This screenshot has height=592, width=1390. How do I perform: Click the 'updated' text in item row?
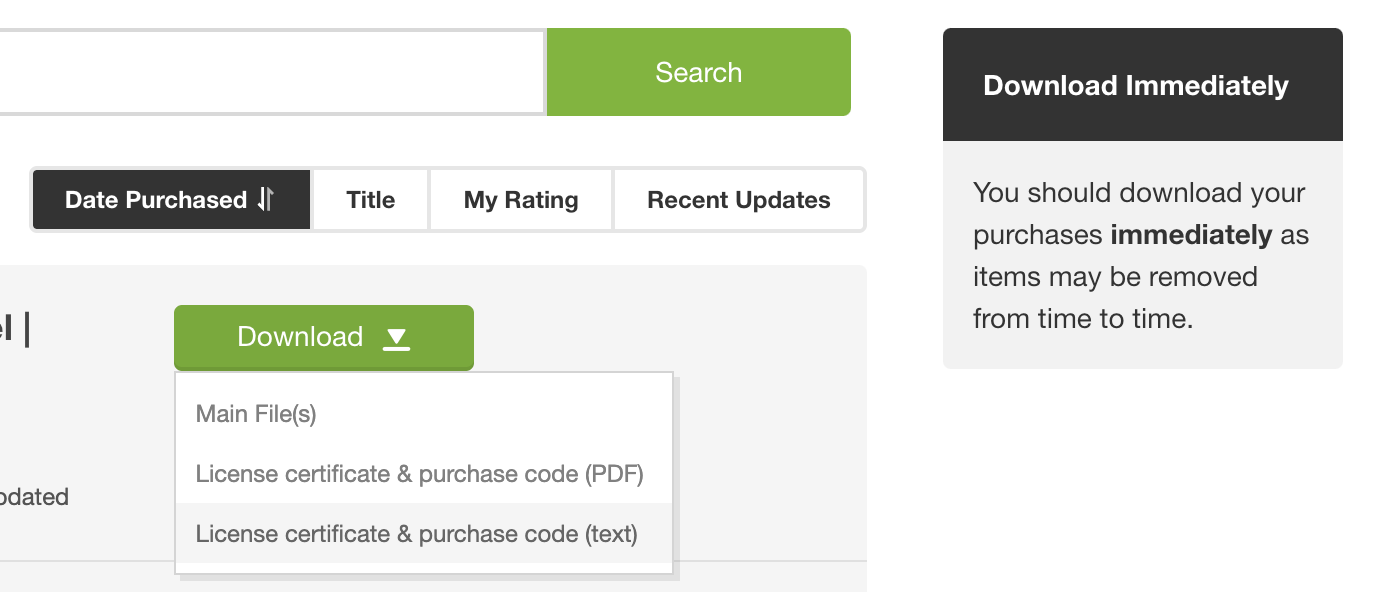tap(34, 497)
